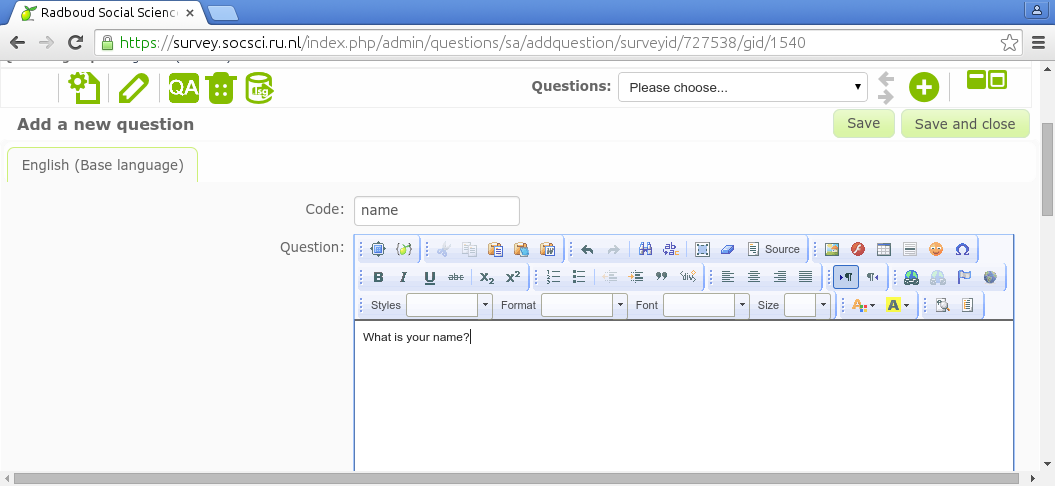Toggle underline formatting
Viewport: 1055px width, 486px height.
[x=430, y=277]
